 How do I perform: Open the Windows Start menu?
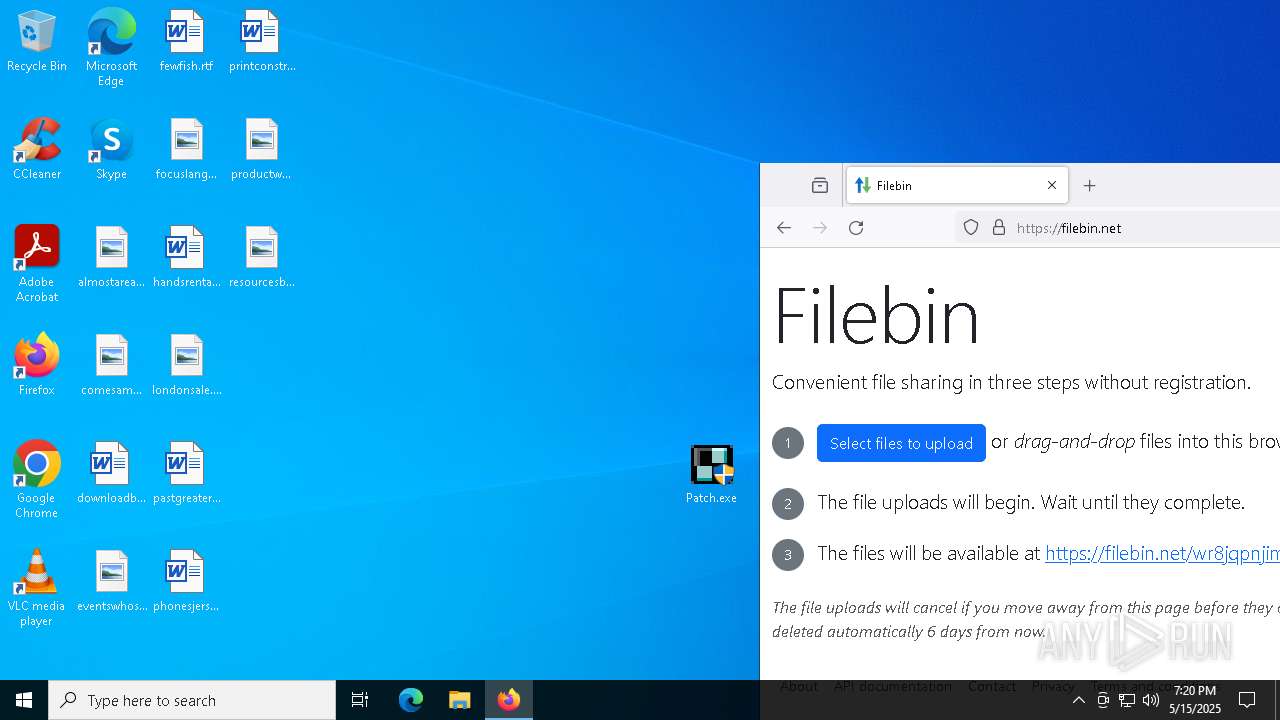24,700
